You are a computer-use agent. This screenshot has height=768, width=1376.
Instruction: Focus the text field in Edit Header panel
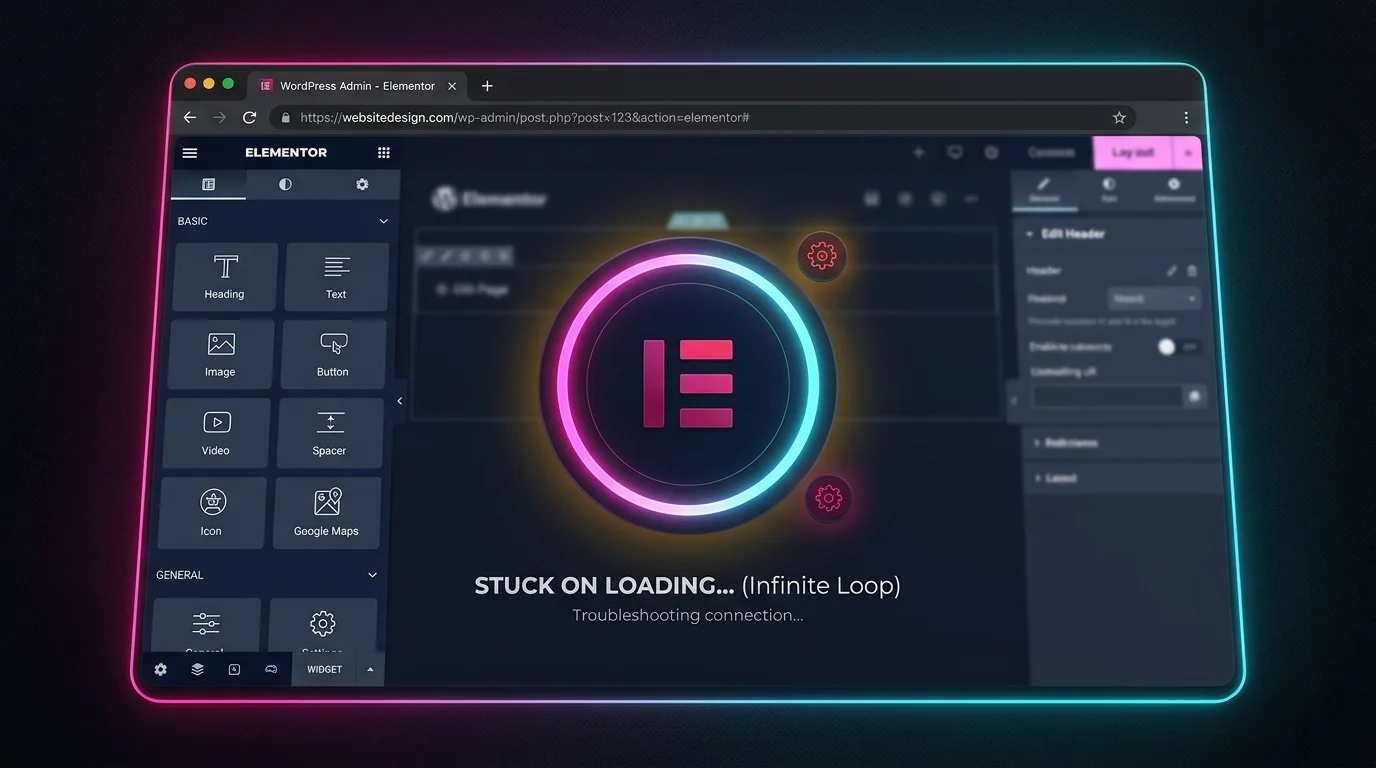tap(1108, 397)
